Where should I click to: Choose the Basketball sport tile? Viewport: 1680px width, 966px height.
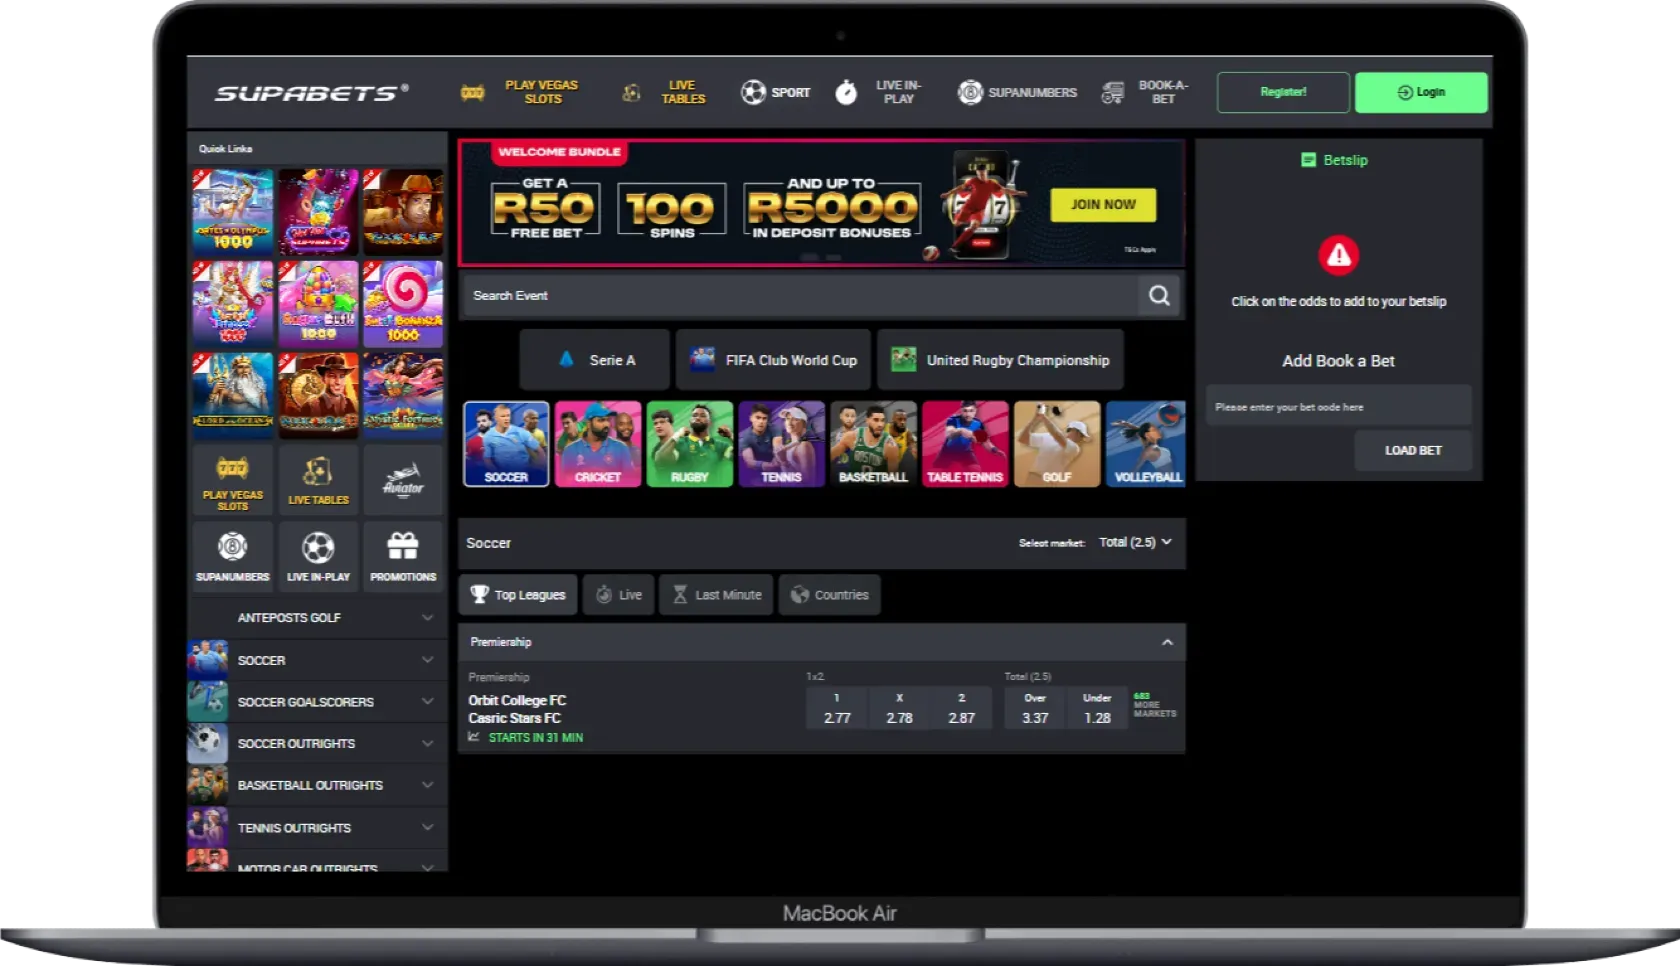[x=873, y=444]
